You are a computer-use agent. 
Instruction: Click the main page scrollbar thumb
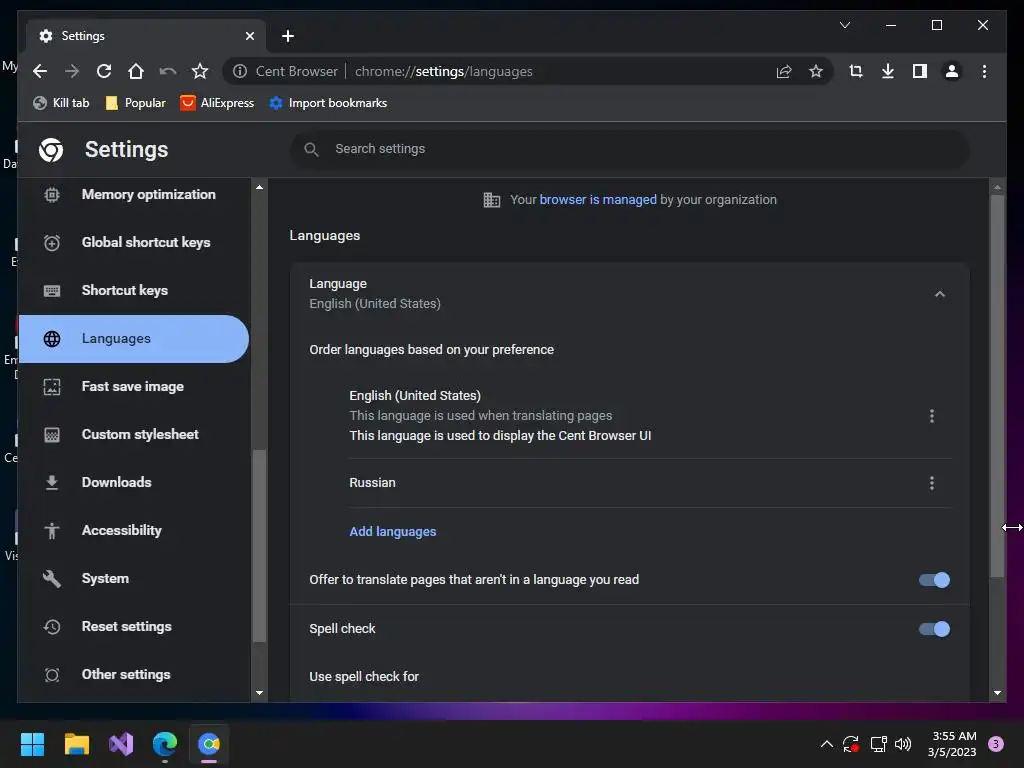click(x=997, y=385)
